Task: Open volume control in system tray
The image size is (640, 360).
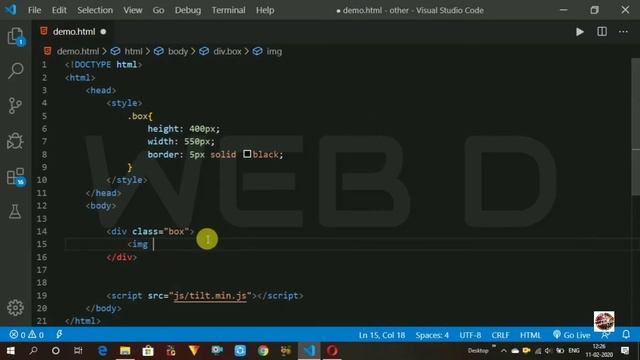Action: (x=548, y=351)
